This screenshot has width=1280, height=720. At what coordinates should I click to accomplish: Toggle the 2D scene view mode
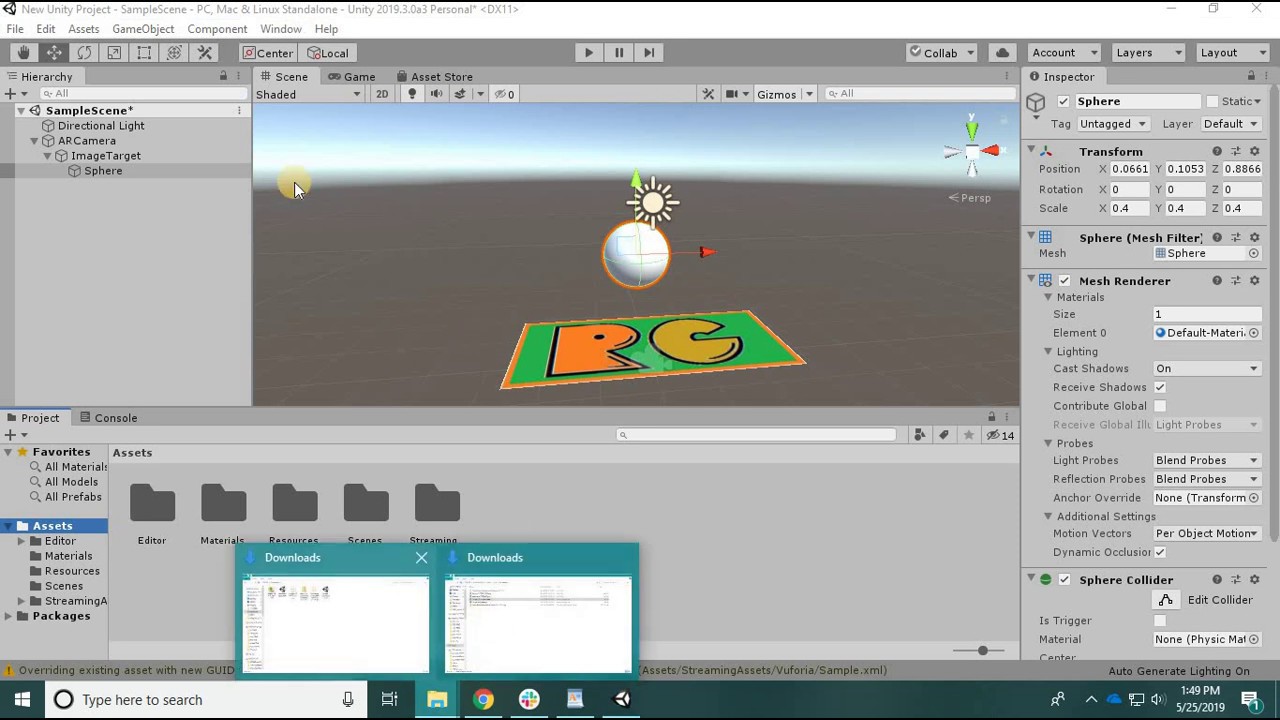[x=382, y=94]
